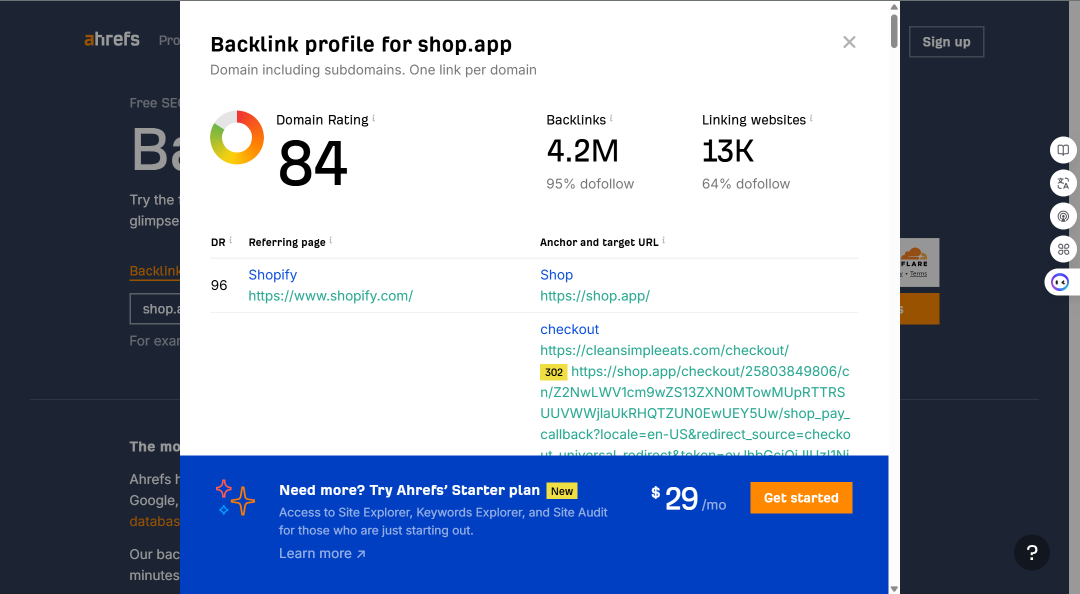Viewport: 1080px width, 594px height.
Task: Click the Backlinks info icon
Action: 611,118
